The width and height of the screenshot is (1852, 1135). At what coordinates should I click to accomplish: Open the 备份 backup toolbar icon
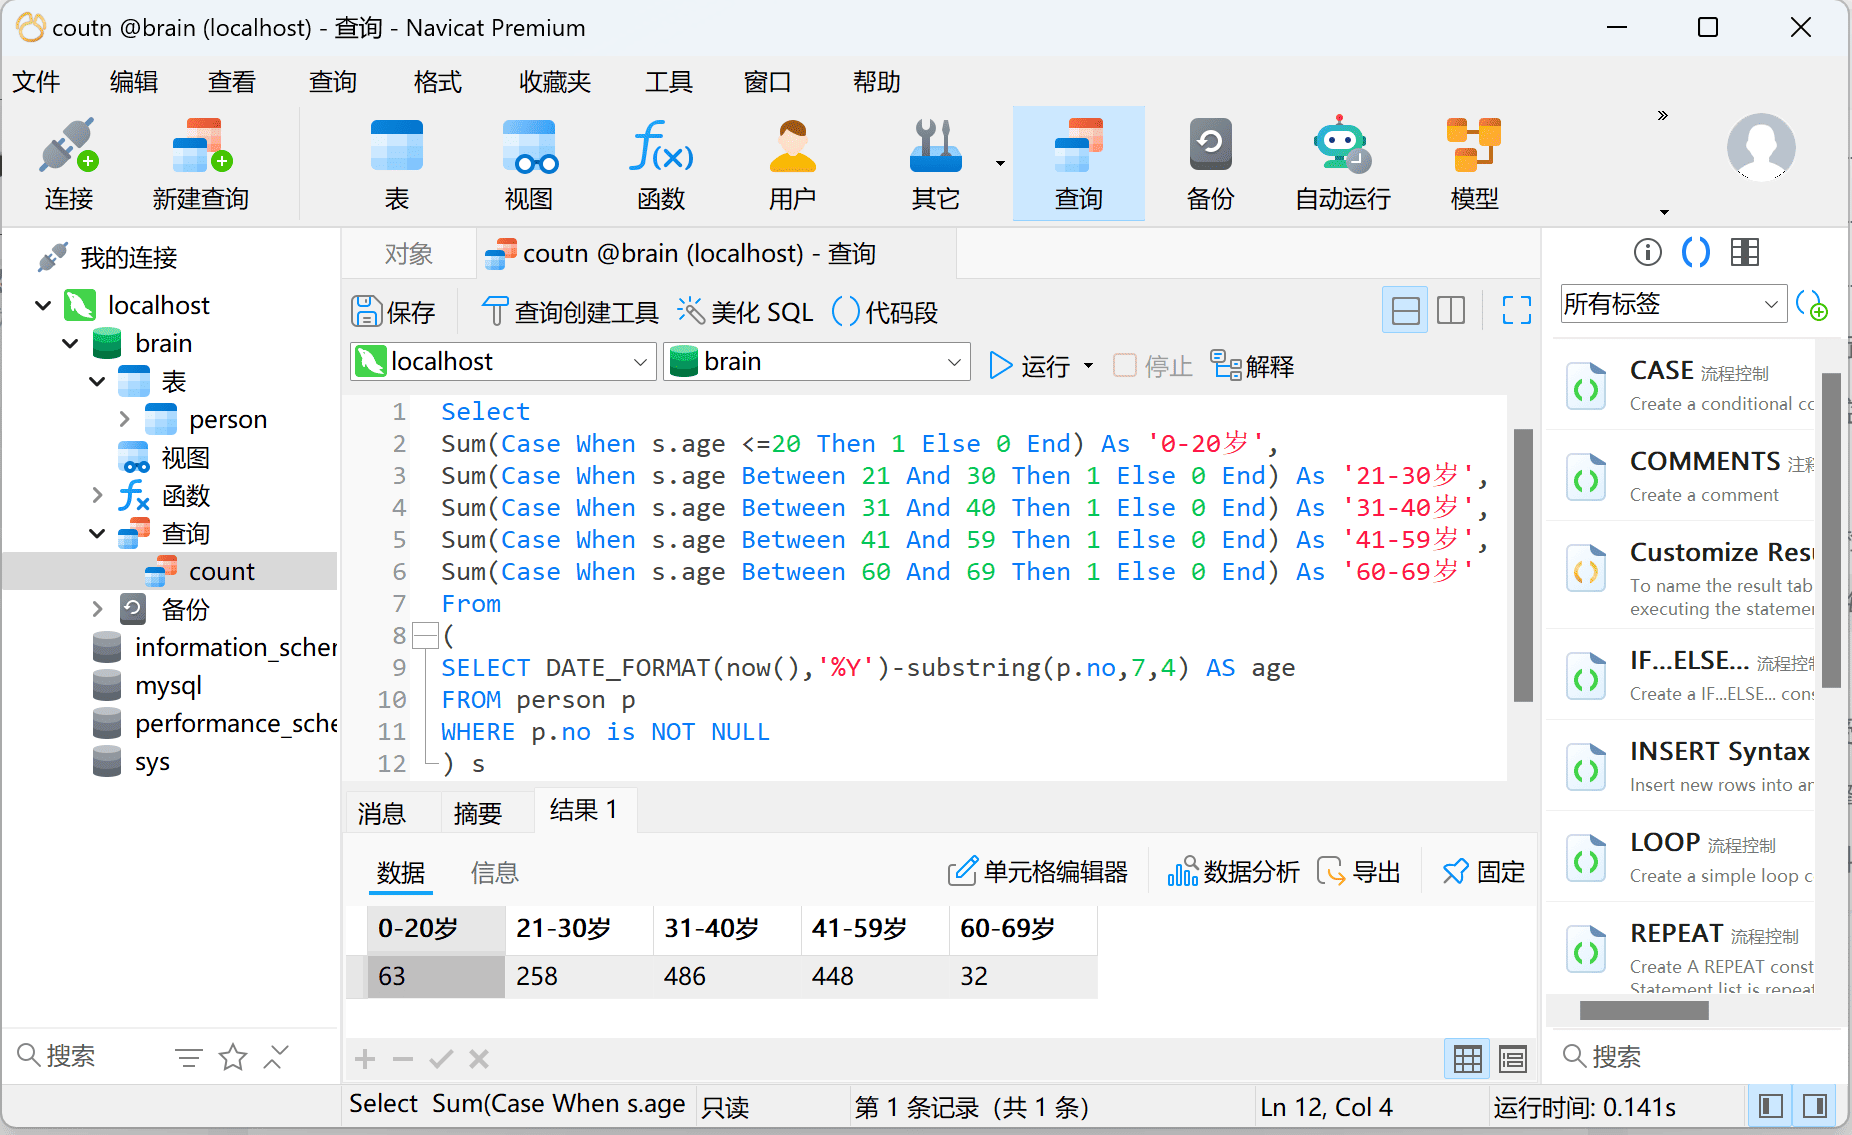[x=1211, y=164]
